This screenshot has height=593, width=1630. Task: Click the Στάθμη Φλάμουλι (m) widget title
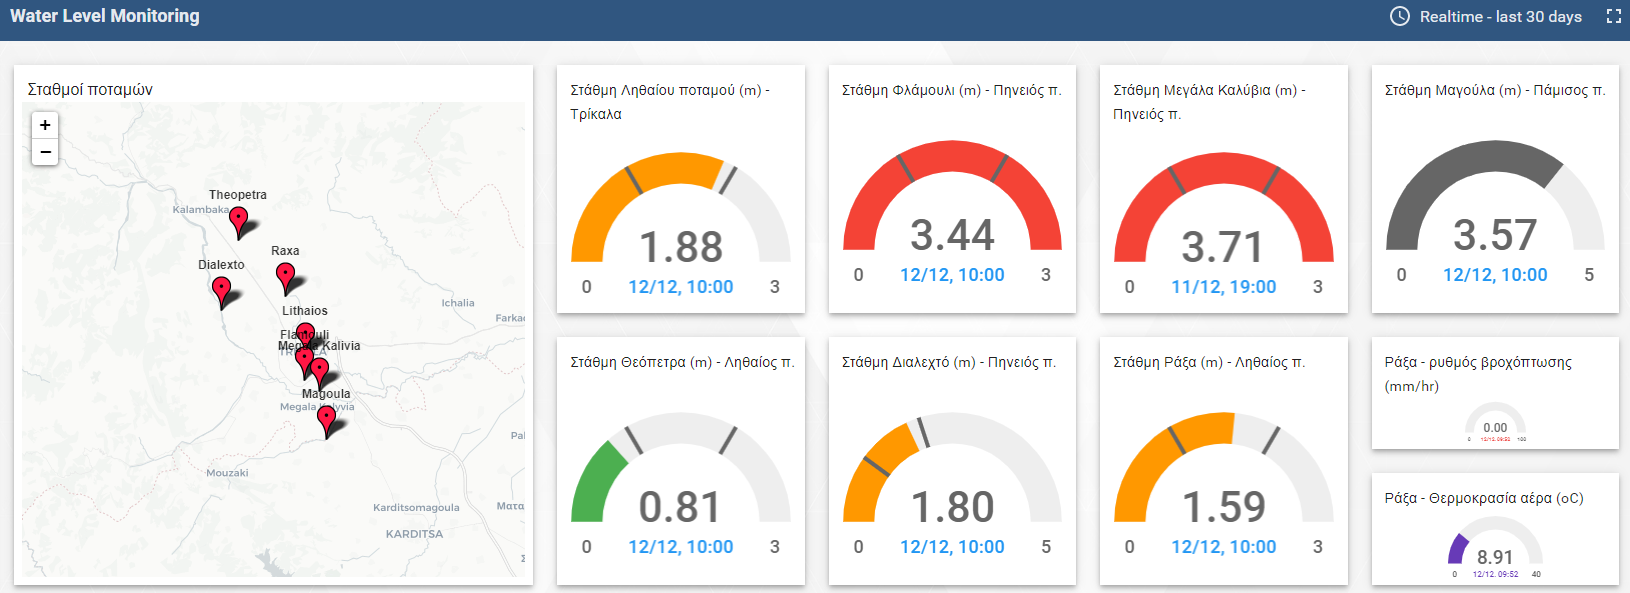tap(951, 90)
